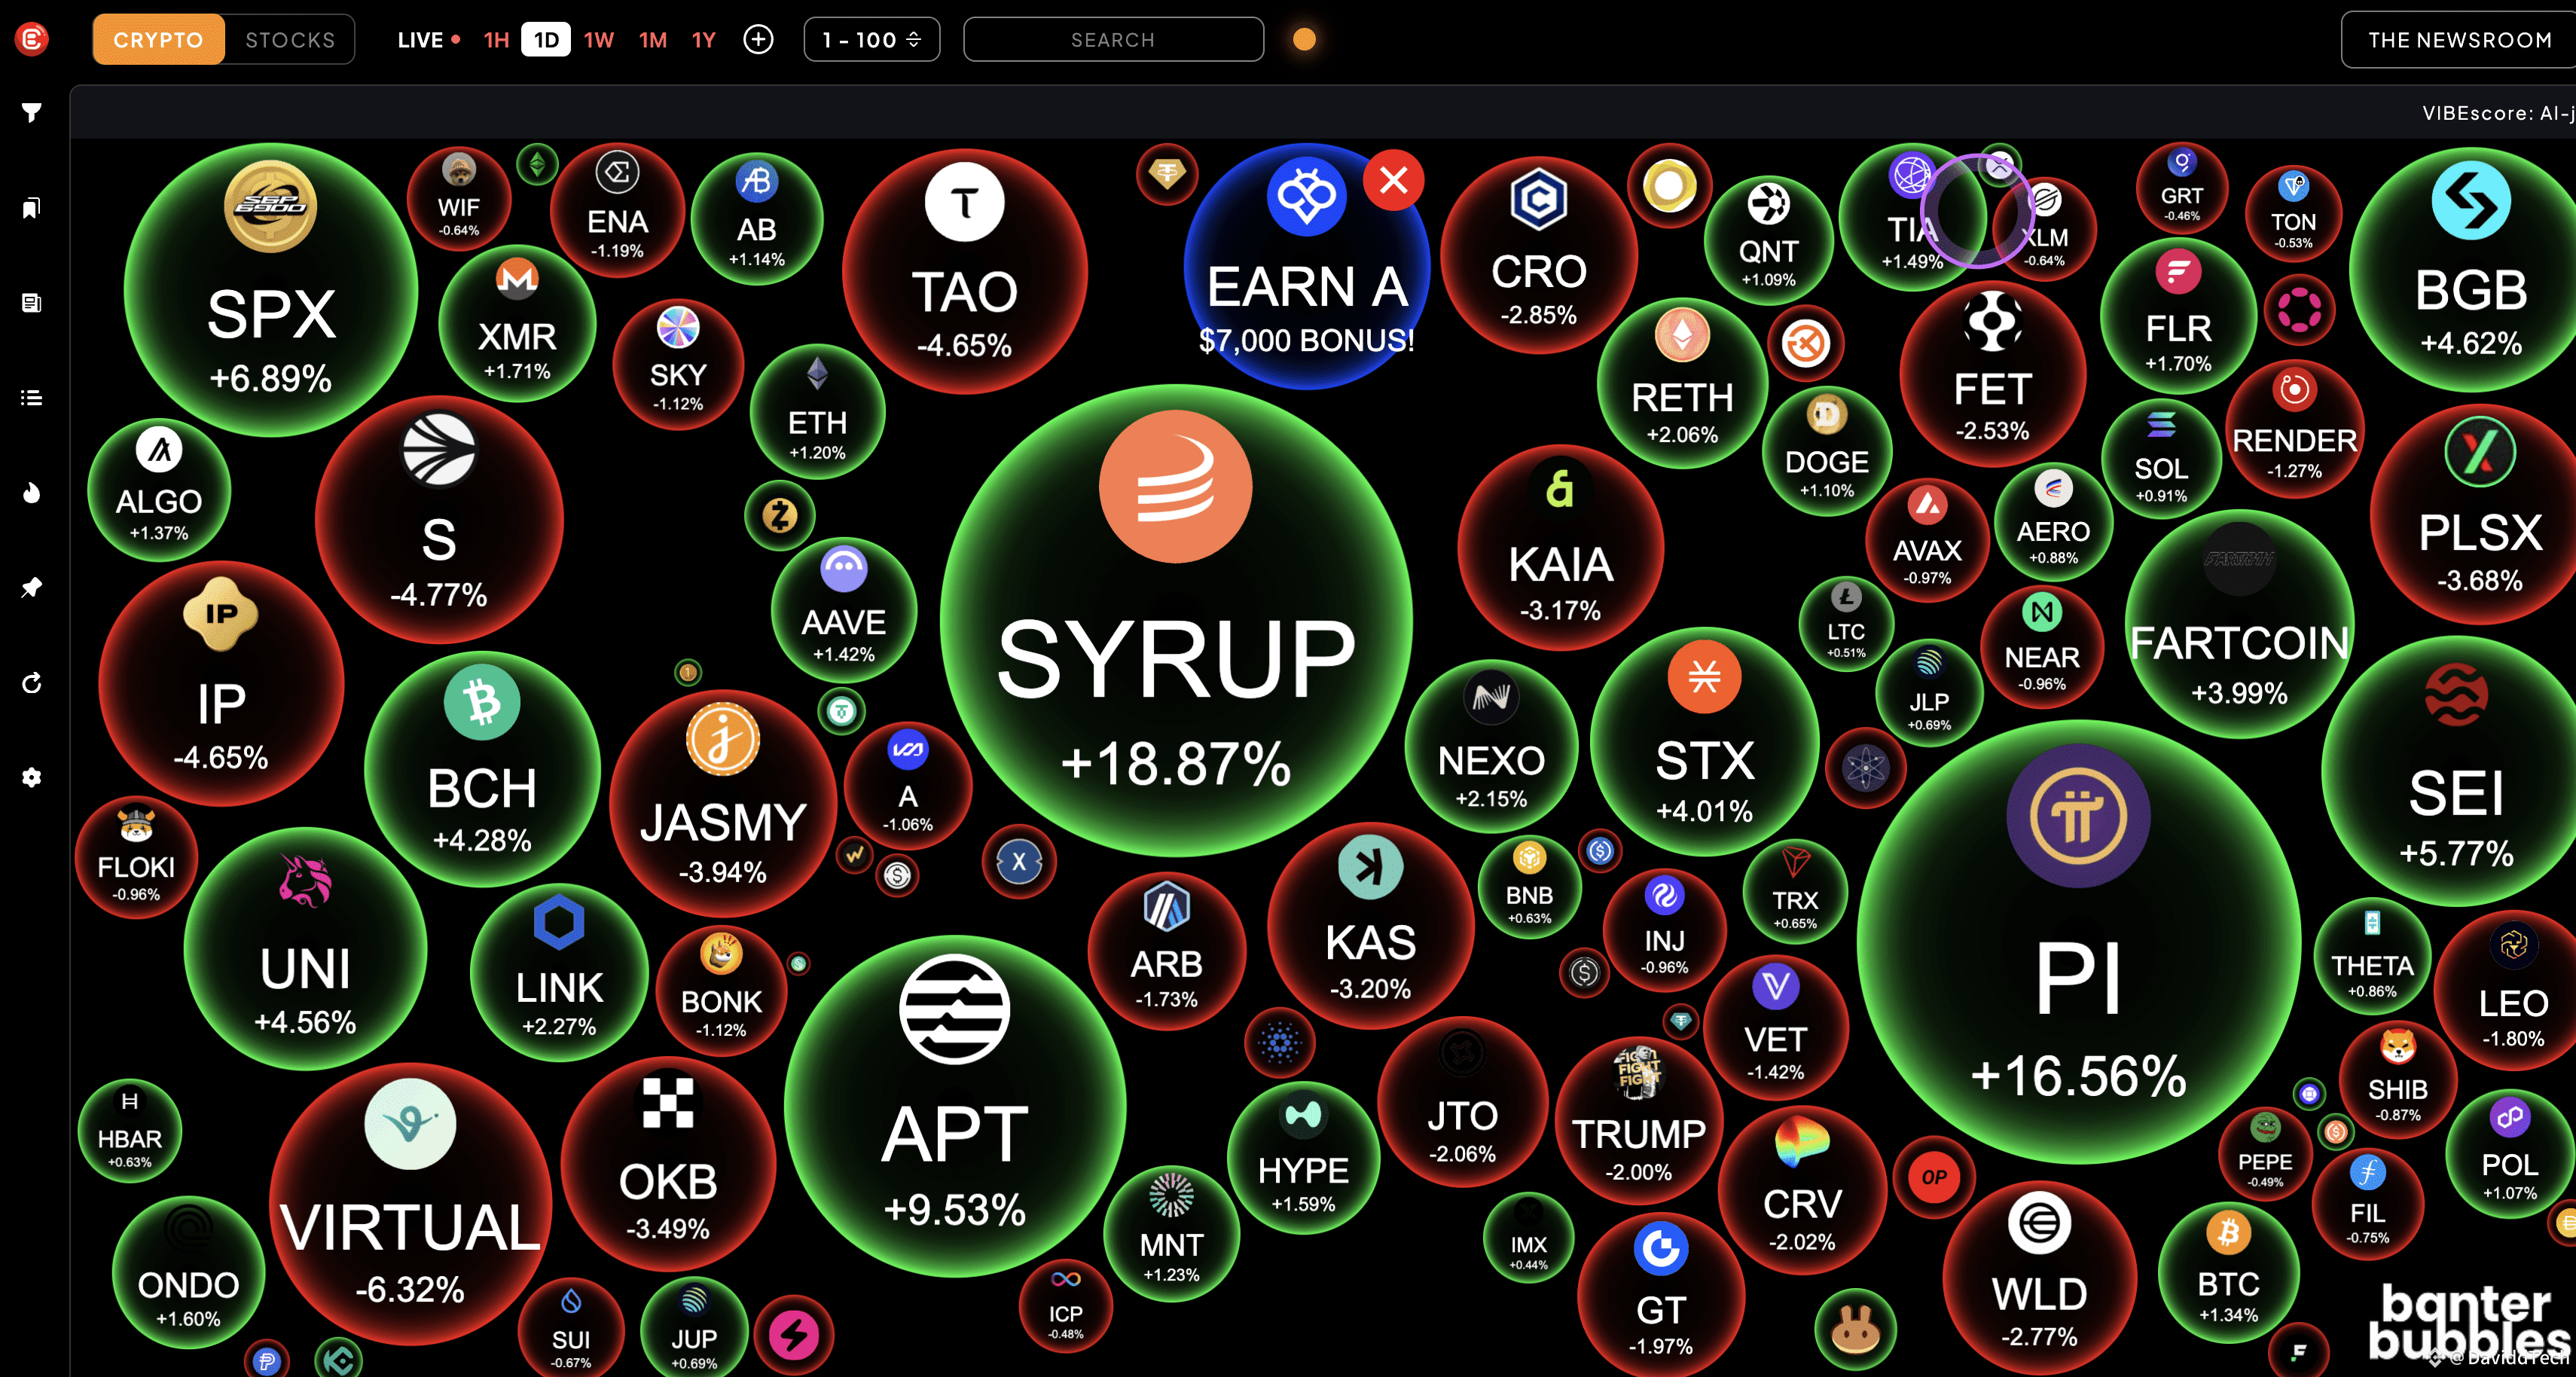Select the 1M timeframe
Viewport: 2576px width, 1377px height.
click(x=653, y=40)
